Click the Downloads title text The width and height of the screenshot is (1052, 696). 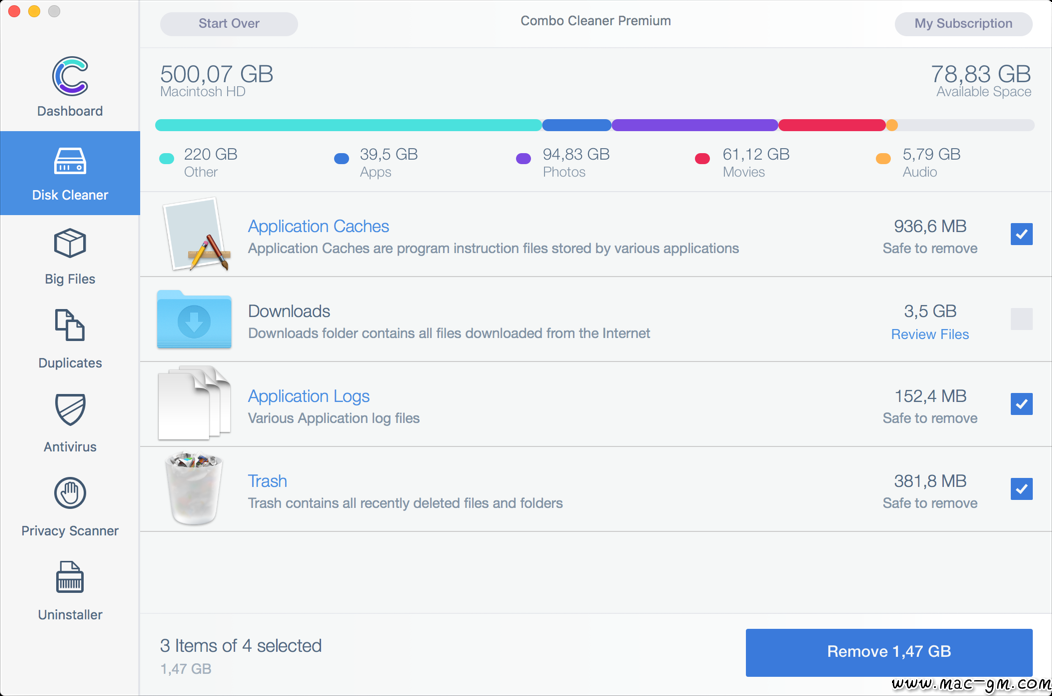point(289,311)
